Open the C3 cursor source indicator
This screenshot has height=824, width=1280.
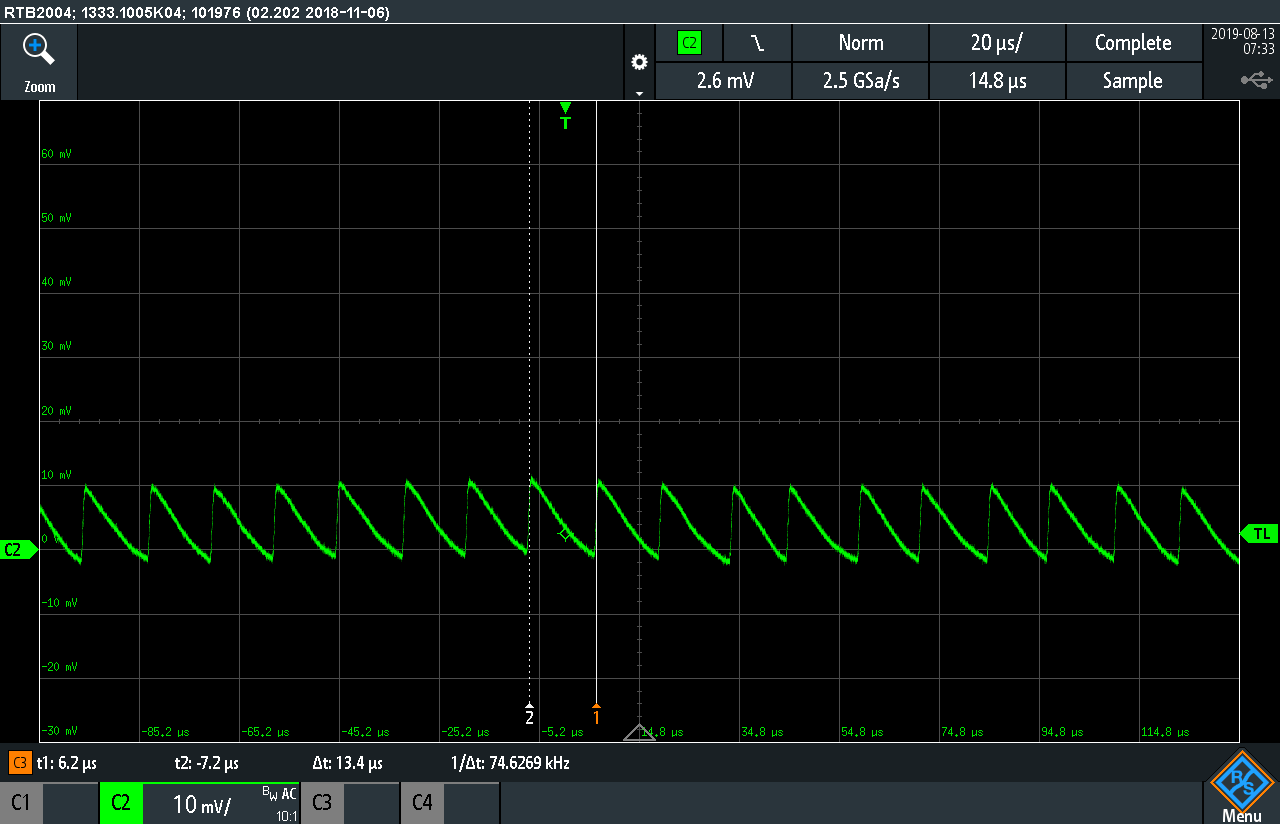tap(19, 763)
